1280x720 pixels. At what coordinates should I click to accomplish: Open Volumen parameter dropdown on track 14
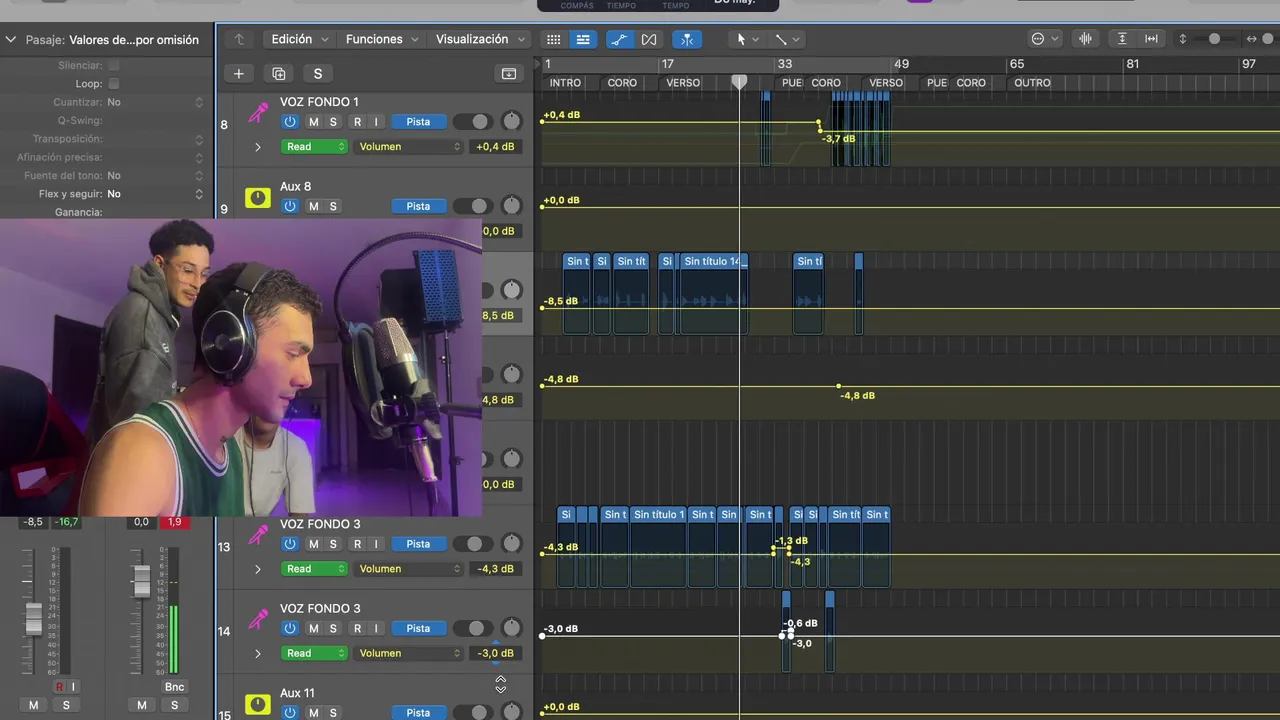(x=410, y=653)
